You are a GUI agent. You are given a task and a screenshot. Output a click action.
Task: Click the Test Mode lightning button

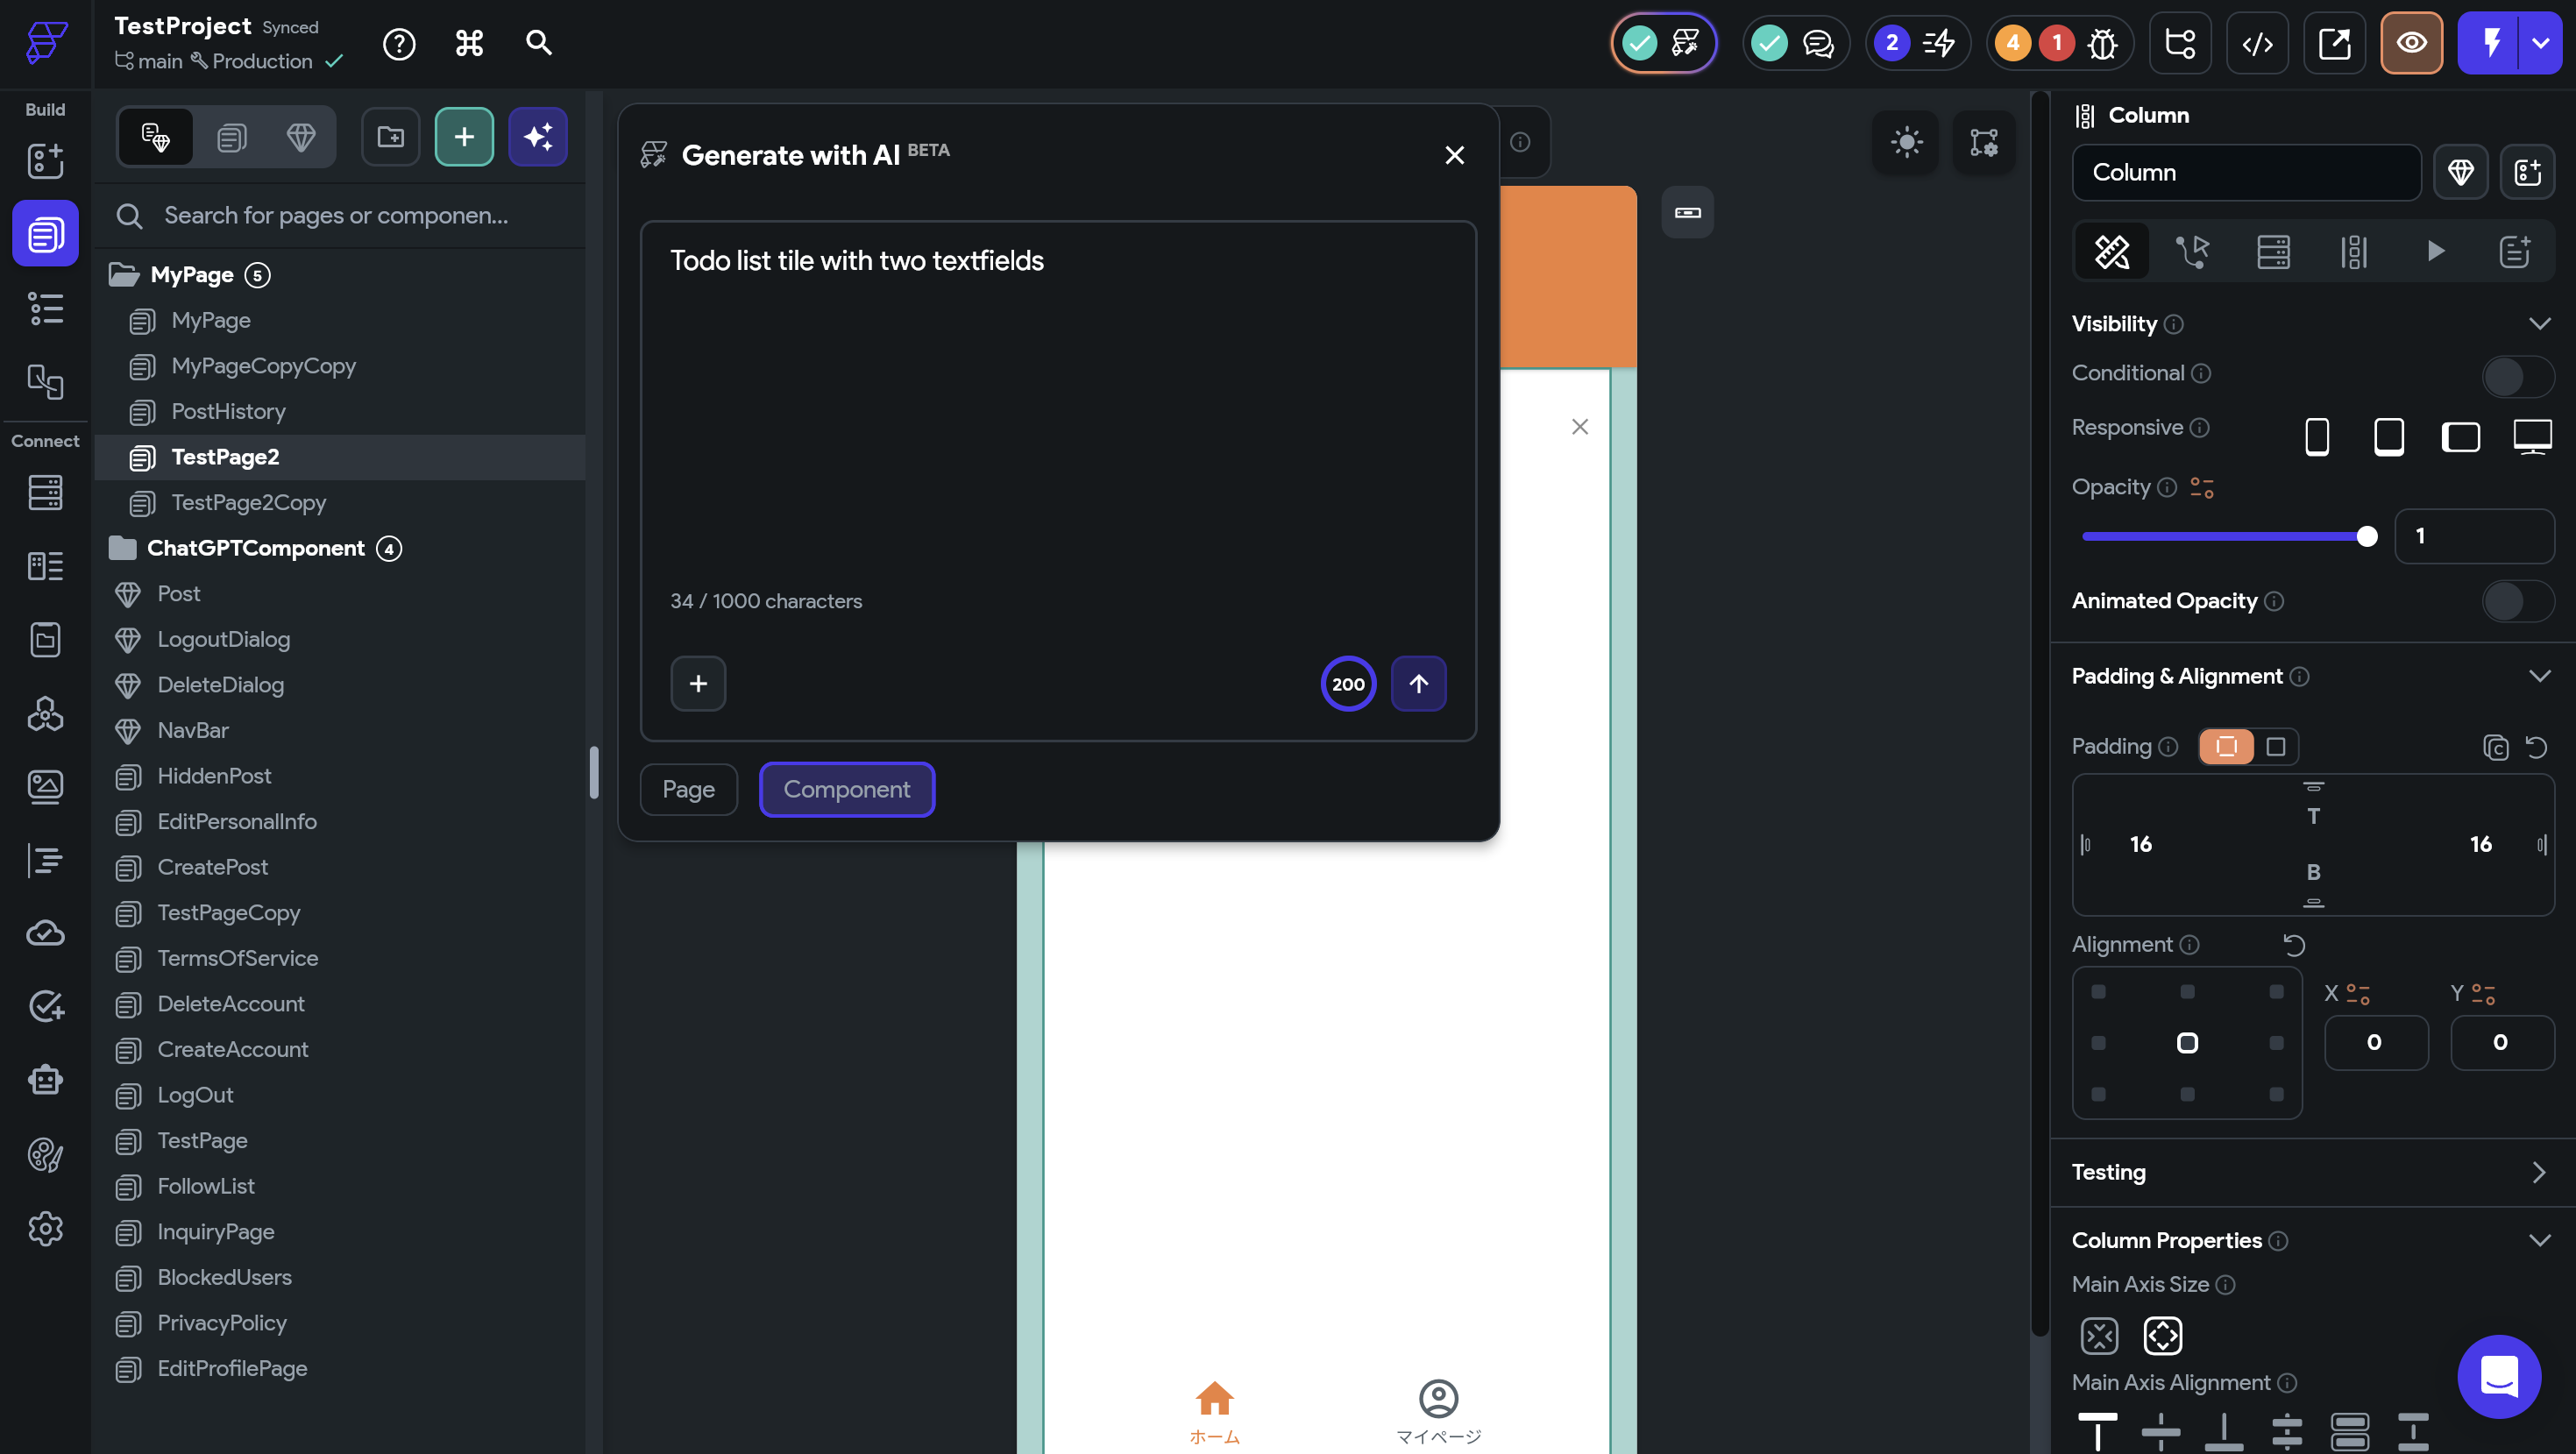[2490, 43]
